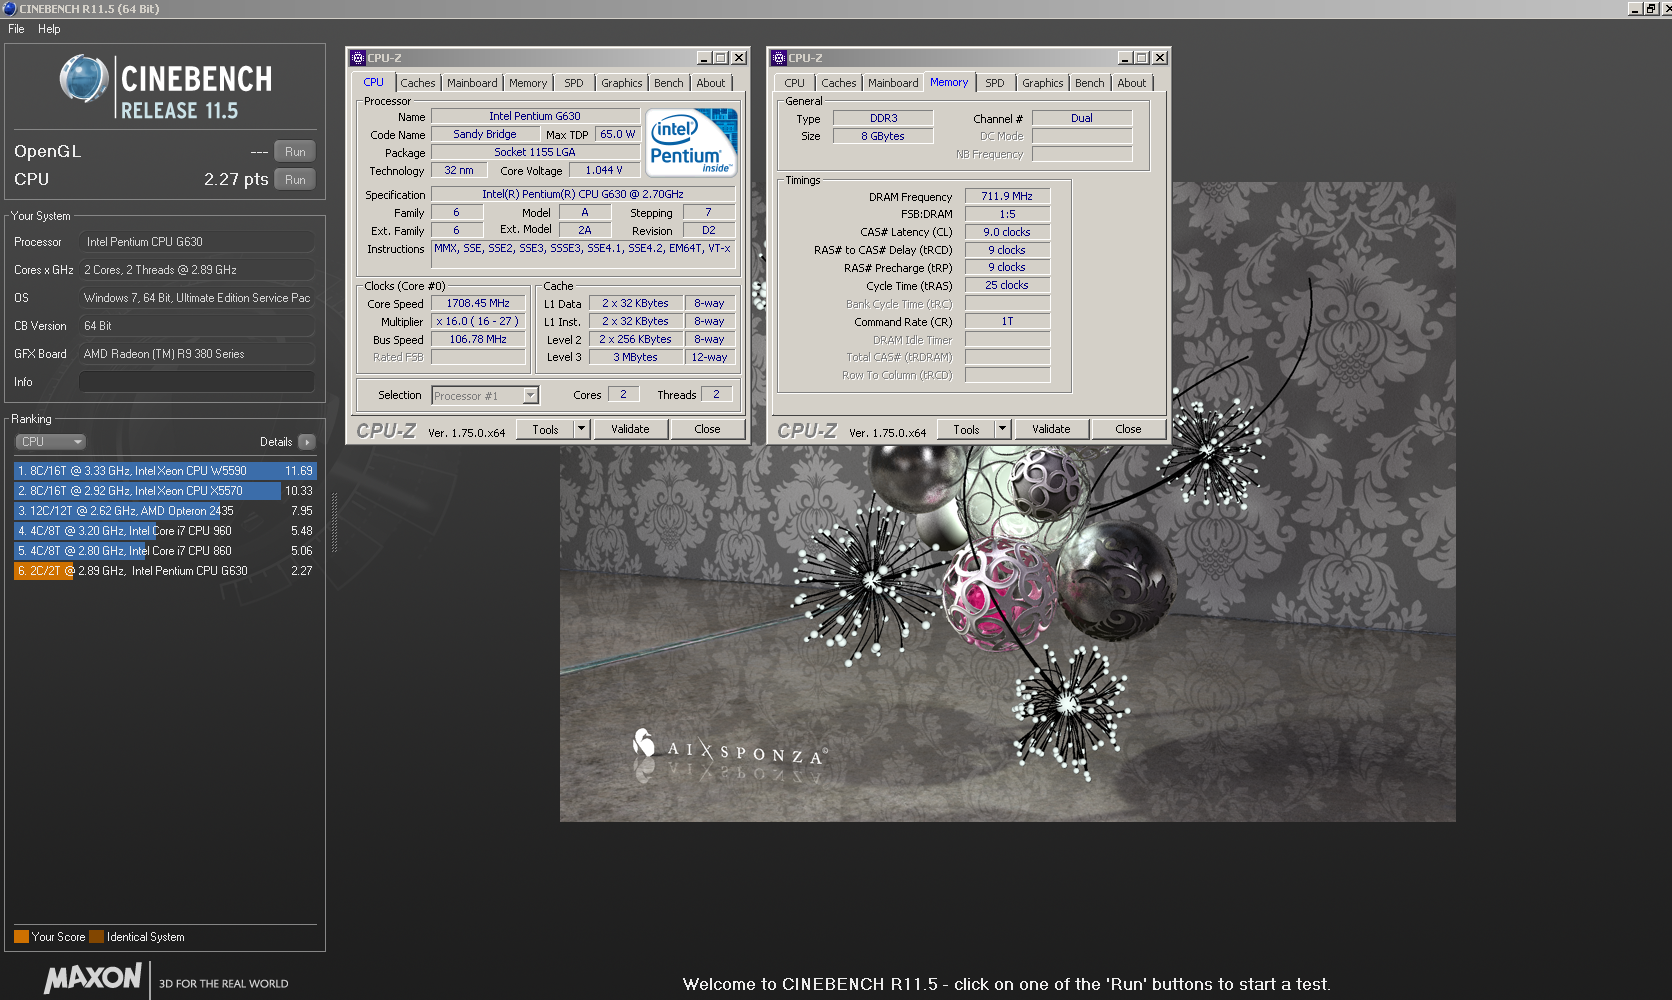Viewport: 1672px width, 1000px height.
Task: Click the Name field Intel Pentium G630
Action: click(535, 116)
